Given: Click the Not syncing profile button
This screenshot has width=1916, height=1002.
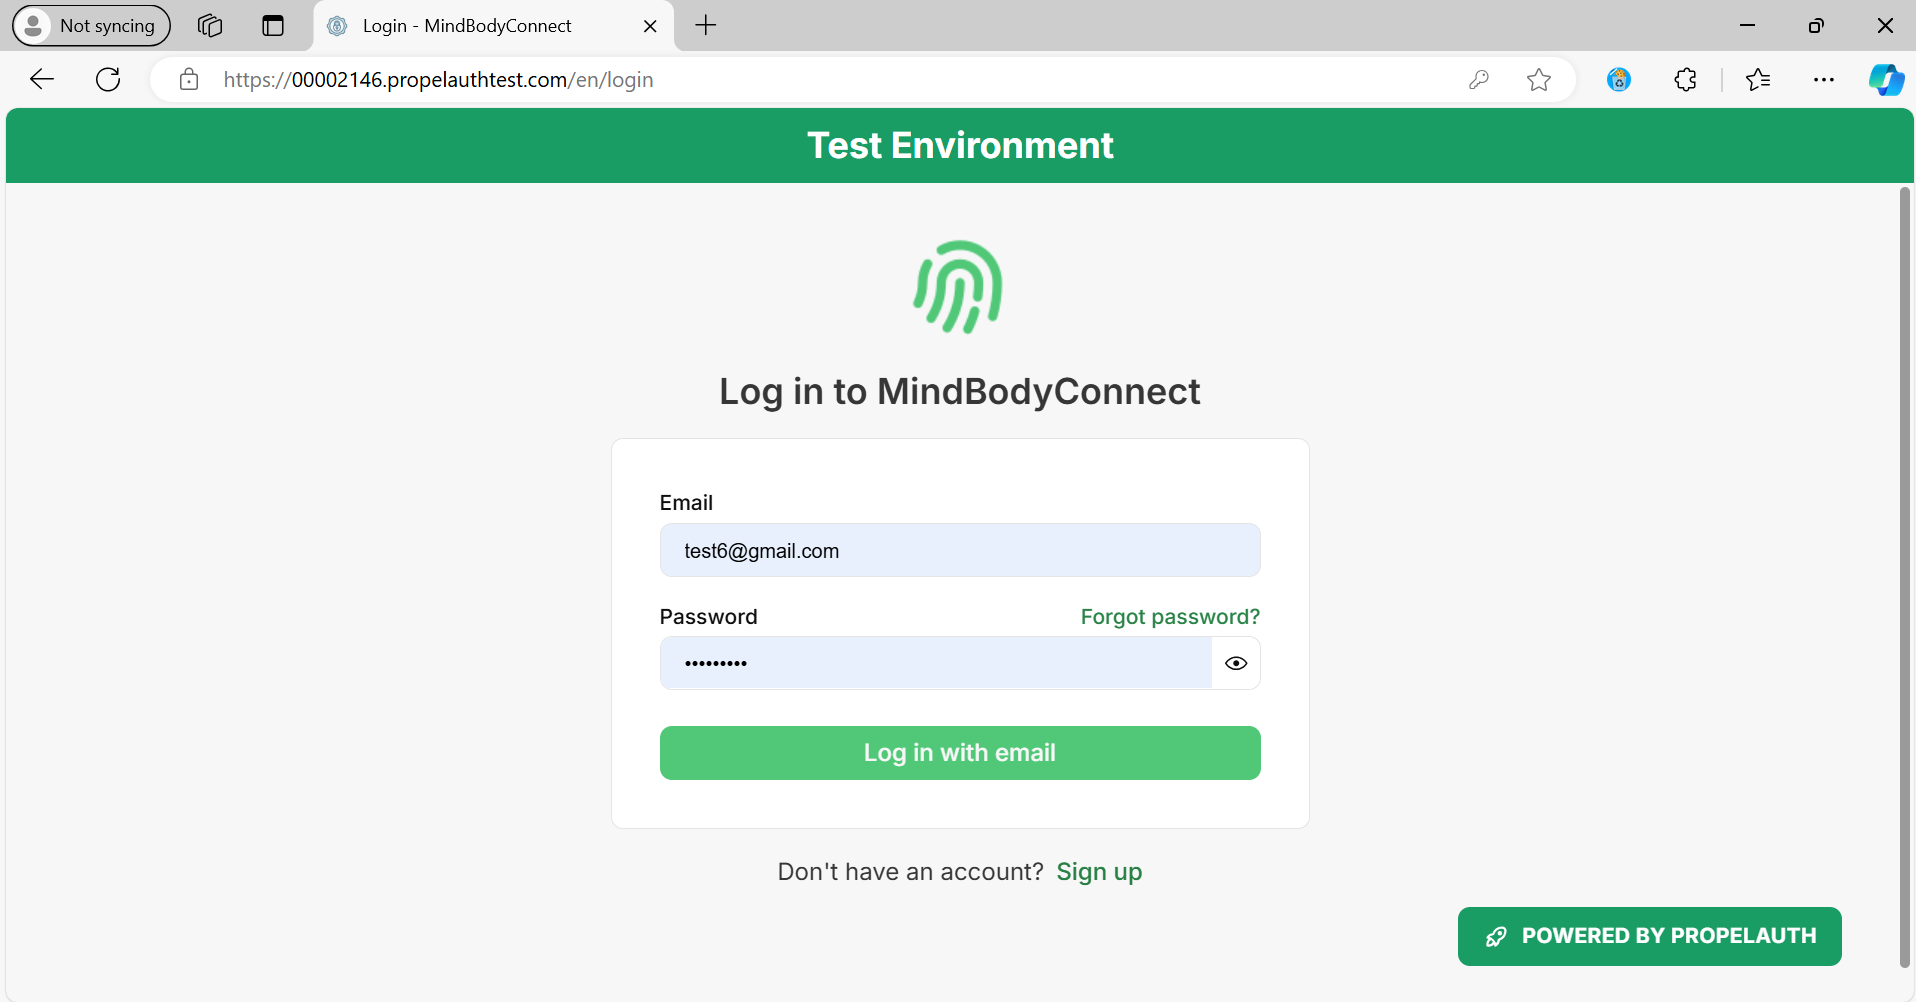Looking at the screenshot, I should click(92, 26).
